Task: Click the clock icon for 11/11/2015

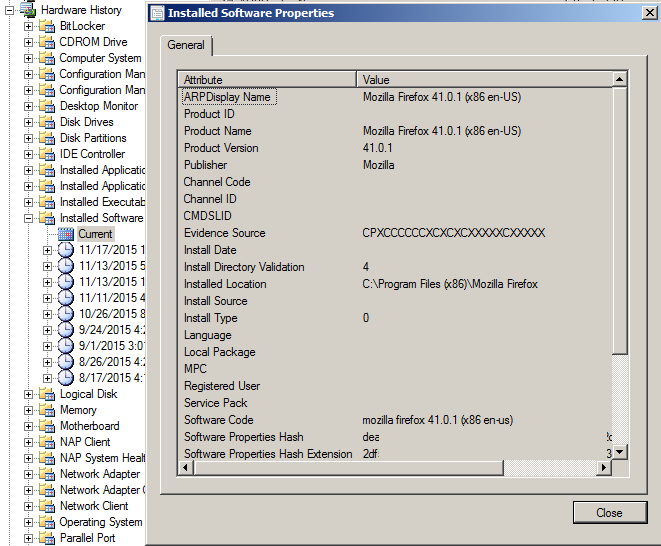Action: click(x=66, y=298)
